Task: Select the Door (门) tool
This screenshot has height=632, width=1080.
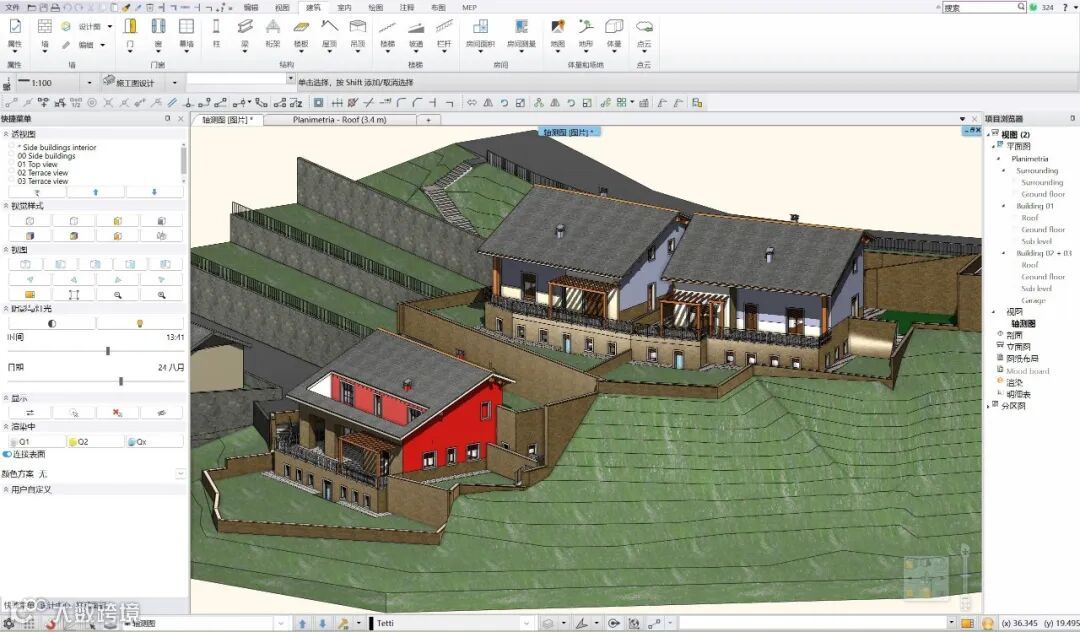Action: (x=130, y=34)
